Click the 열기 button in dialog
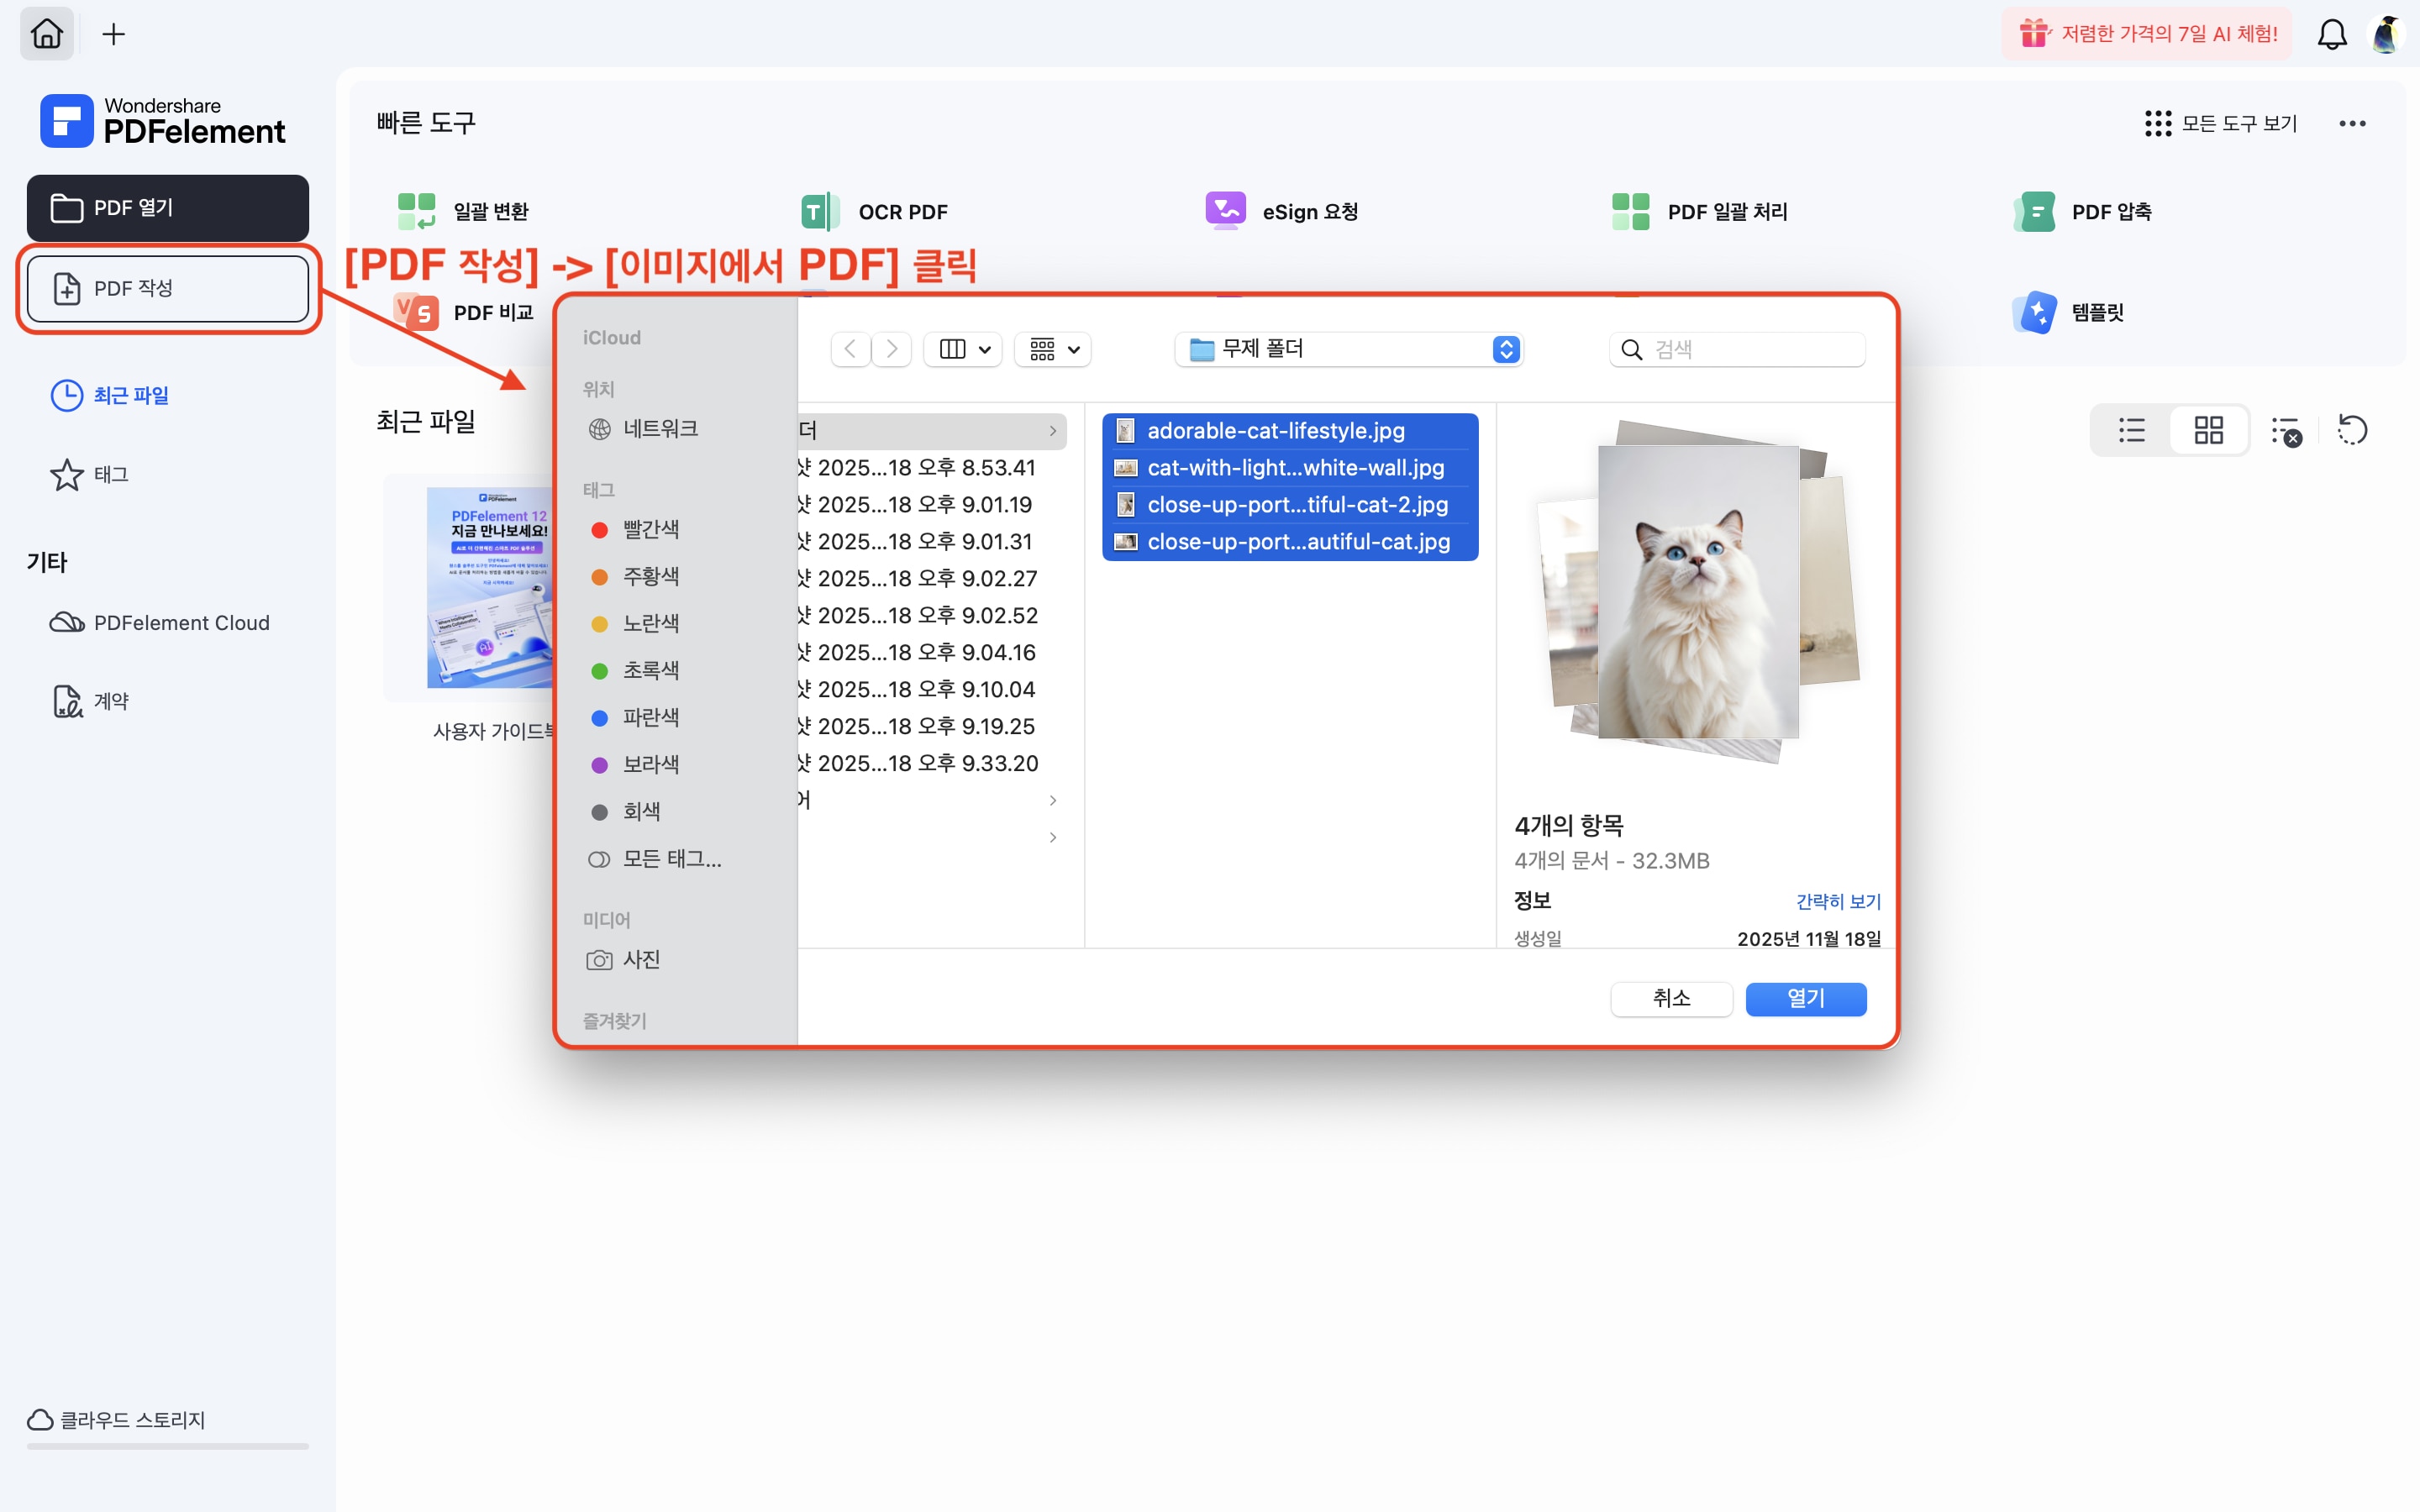2420x1512 pixels. (x=1805, y=998)
